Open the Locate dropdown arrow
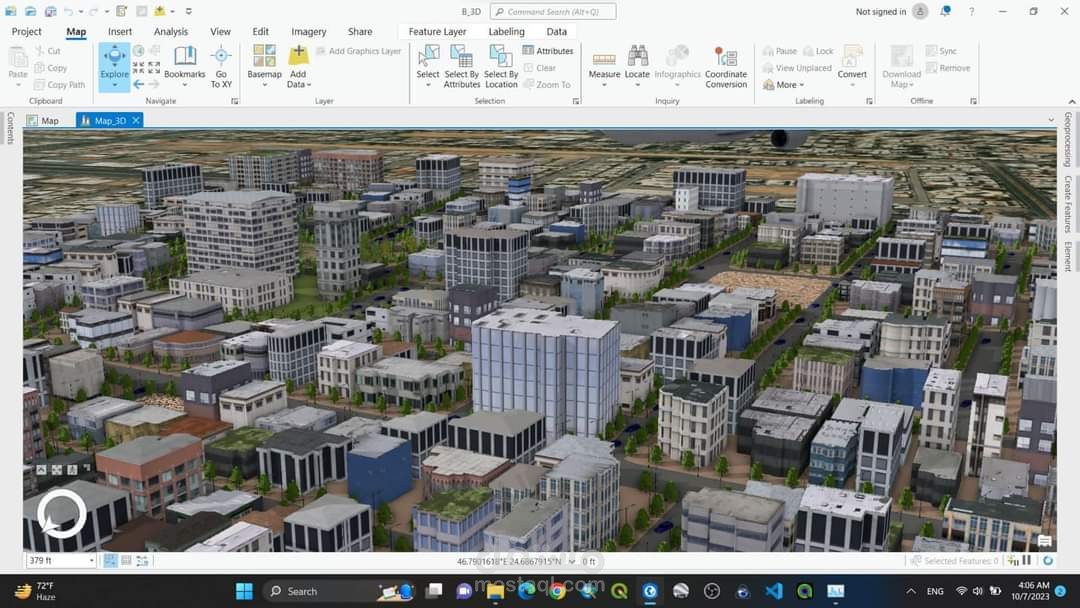The width and height of the screenshot is (1080, 608). coord(637,85)
